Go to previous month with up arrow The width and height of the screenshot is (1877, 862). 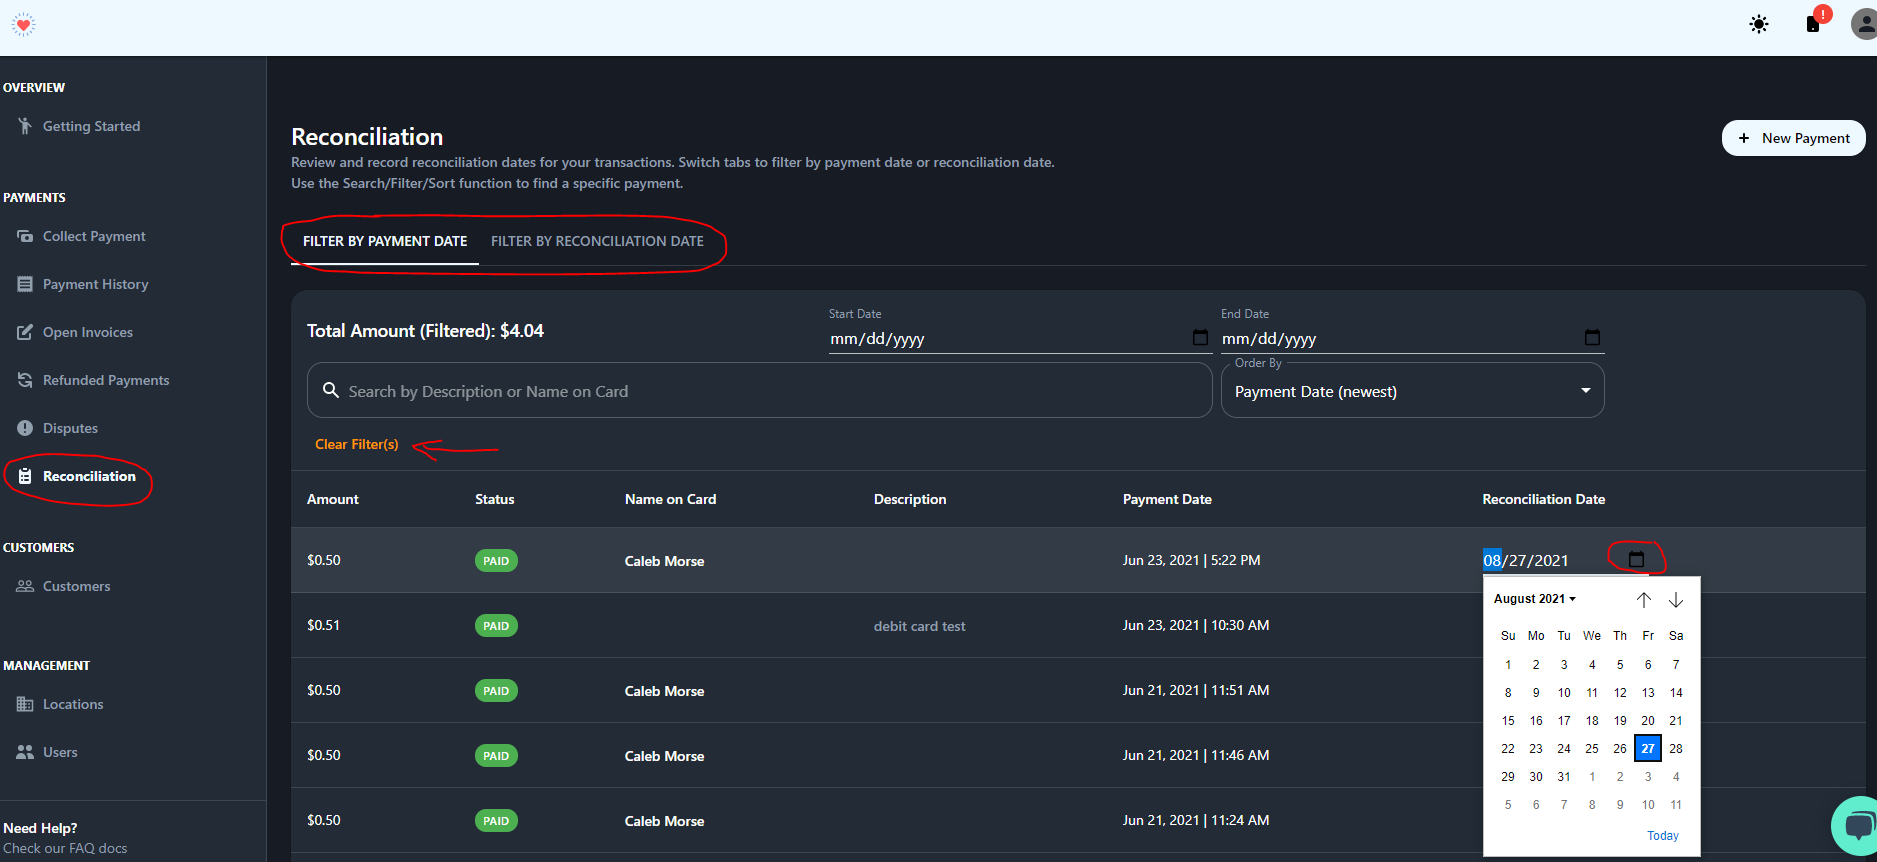click(x=1643, y=600)
